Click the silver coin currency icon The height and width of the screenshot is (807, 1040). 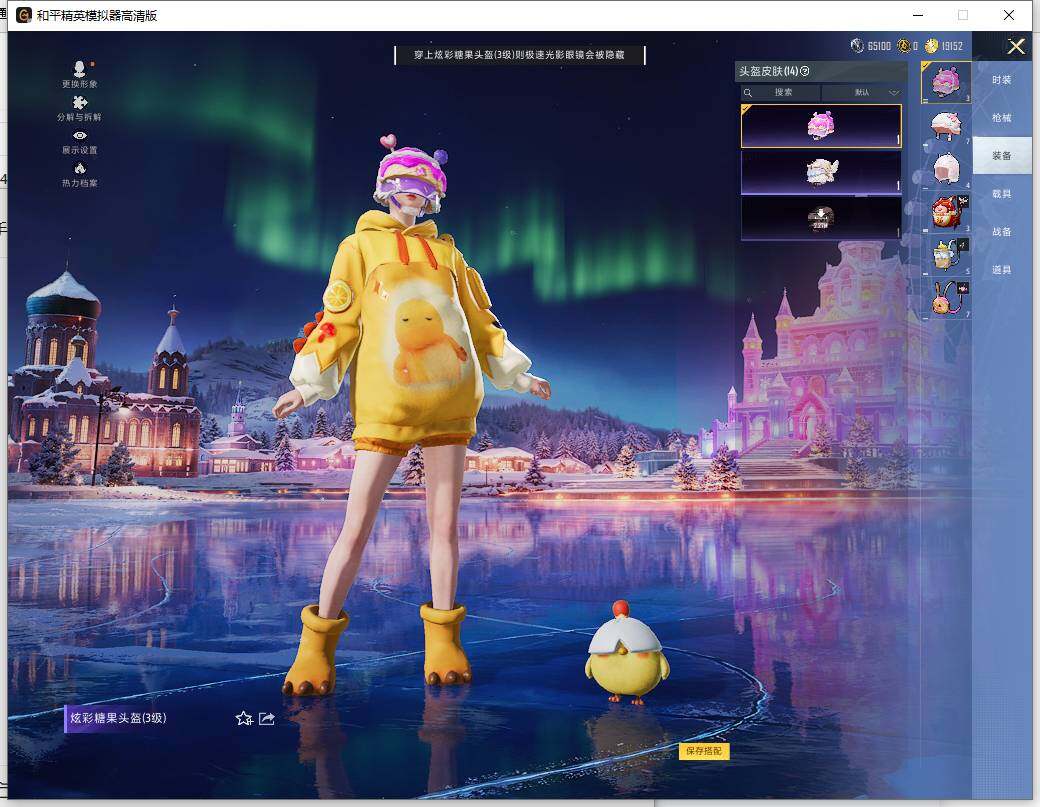tap(857, 45)
